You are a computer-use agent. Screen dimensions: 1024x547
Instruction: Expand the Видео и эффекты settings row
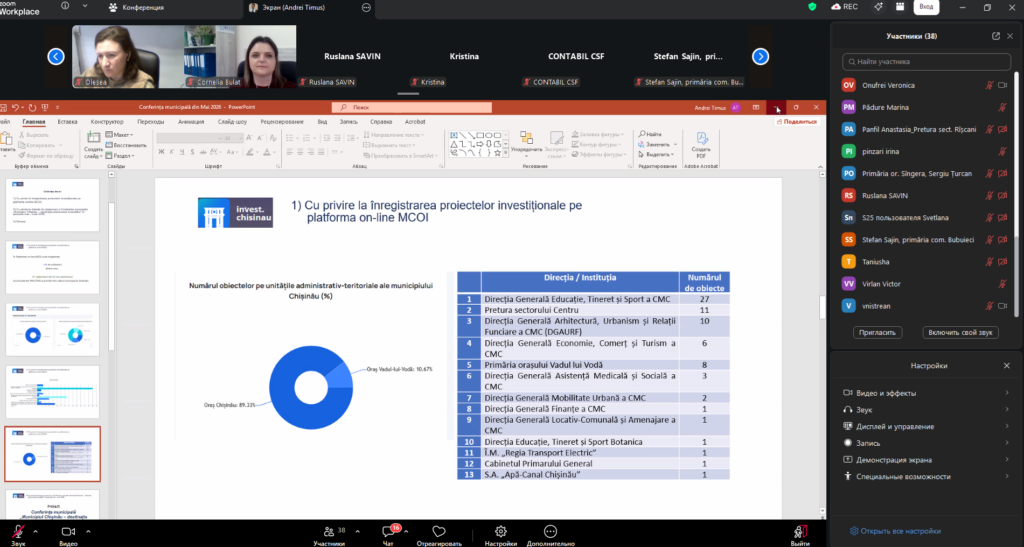pyautogui.click(x=925, y=392)
